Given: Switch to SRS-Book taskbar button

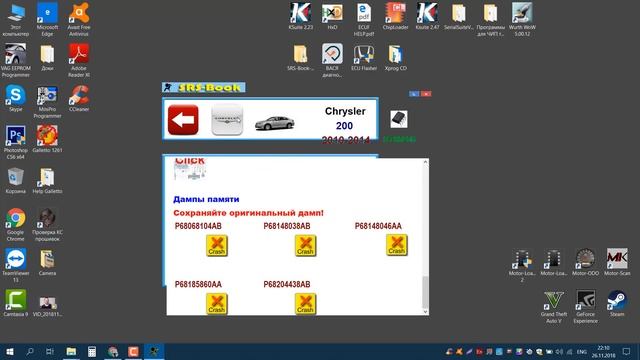Looking at the screenshot, I should pos(153,351).
